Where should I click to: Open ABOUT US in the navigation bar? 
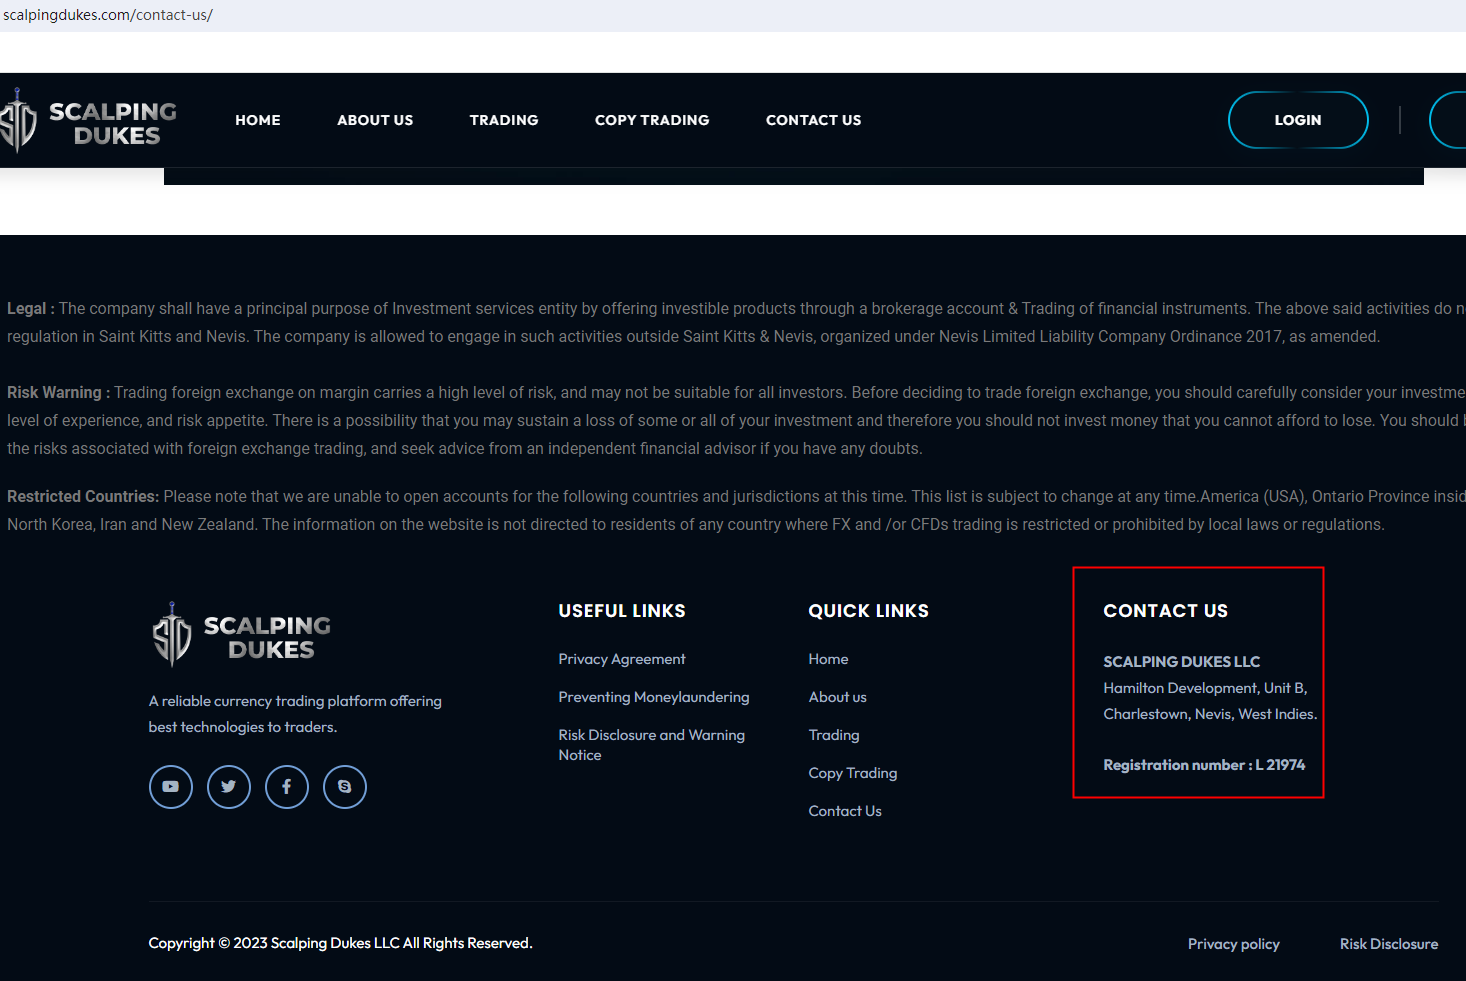click(375, 120)
